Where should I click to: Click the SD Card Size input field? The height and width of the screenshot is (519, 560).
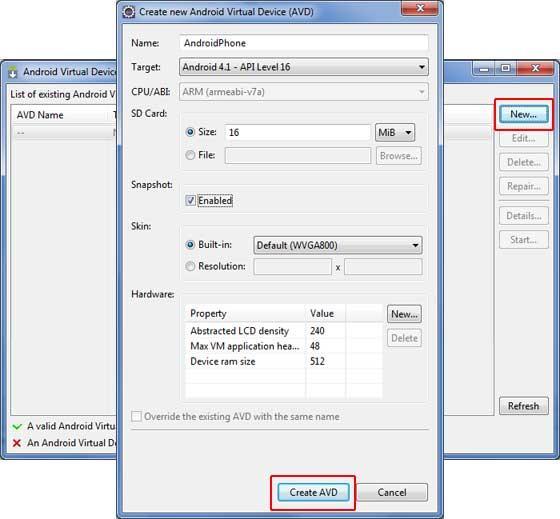coord(298,133)
